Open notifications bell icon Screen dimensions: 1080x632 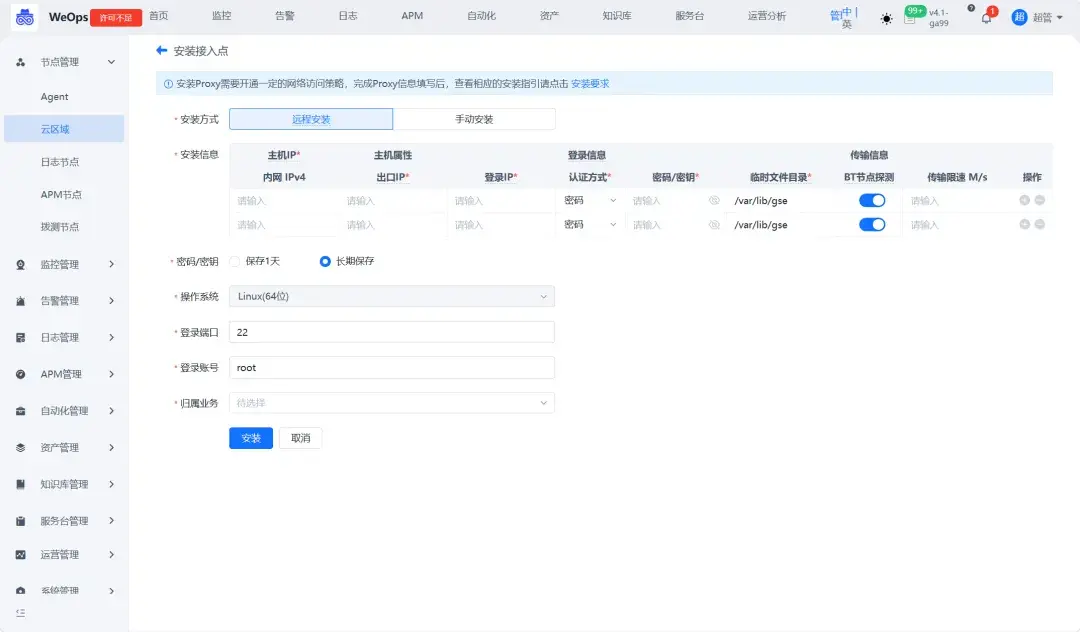986,19
